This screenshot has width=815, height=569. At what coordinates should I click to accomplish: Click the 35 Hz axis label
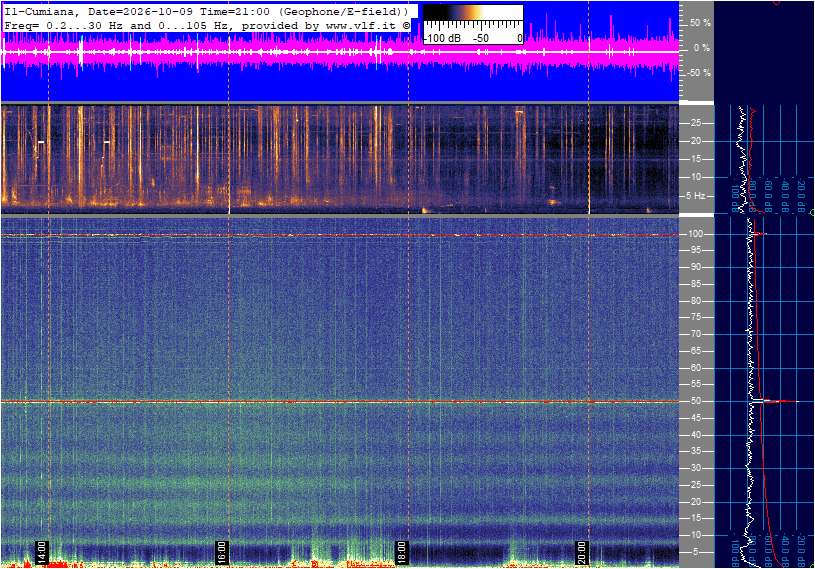coord(695,451)
